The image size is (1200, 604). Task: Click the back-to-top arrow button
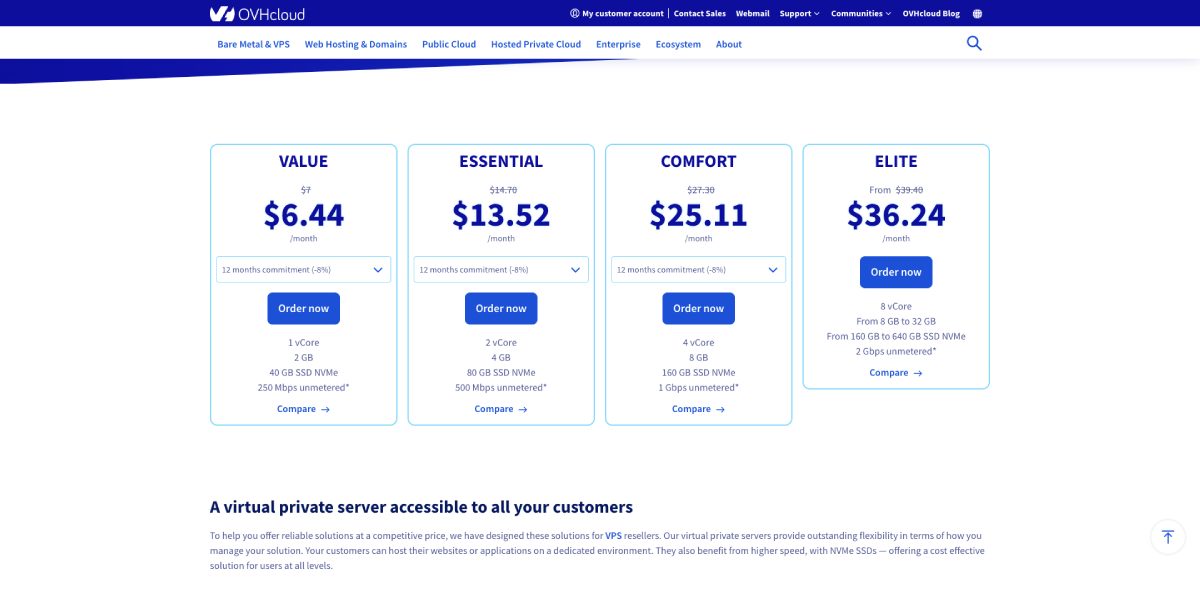[x=1168, y=537]
